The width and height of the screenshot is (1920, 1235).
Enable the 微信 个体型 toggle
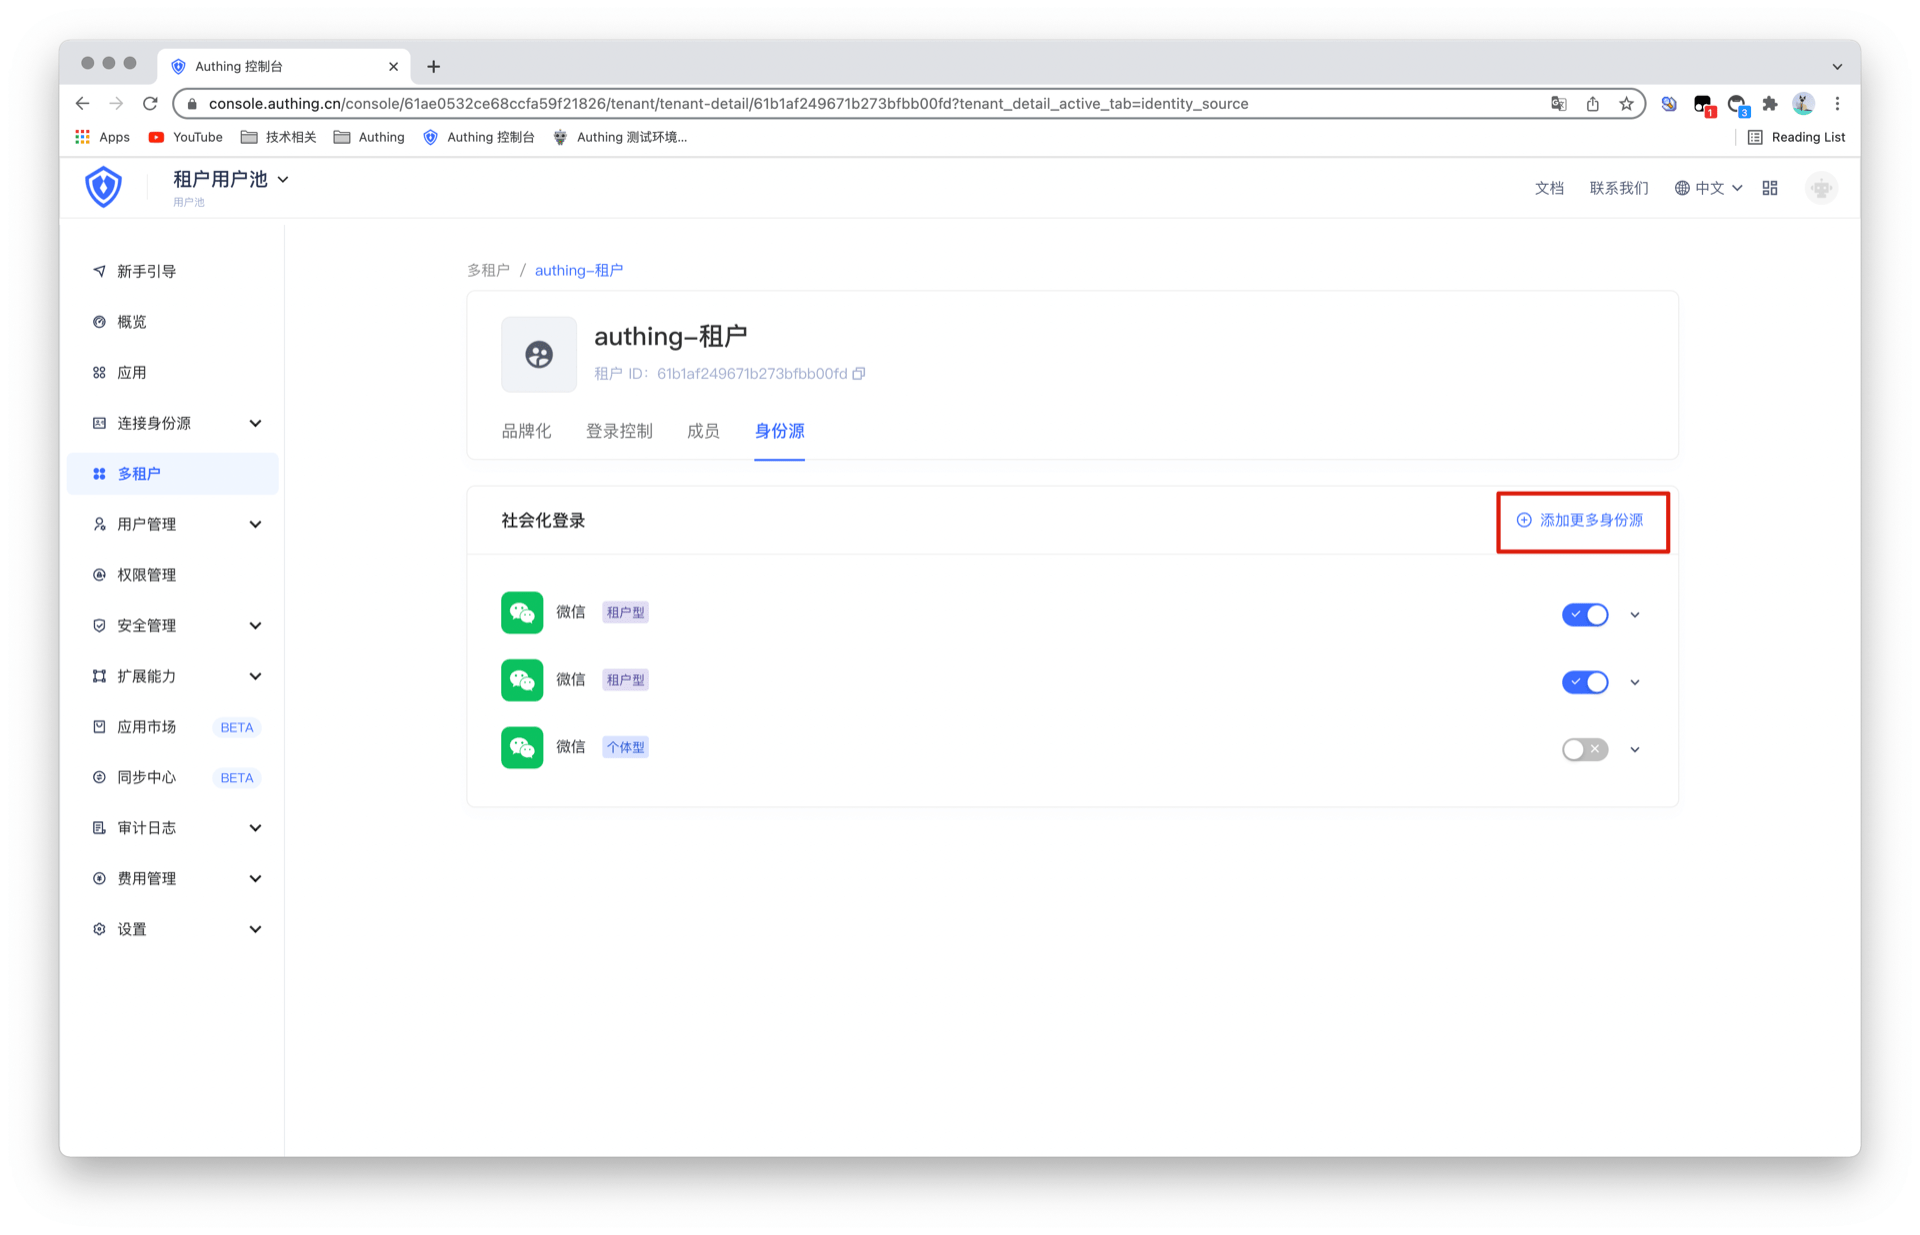[x=1585, y=749]
